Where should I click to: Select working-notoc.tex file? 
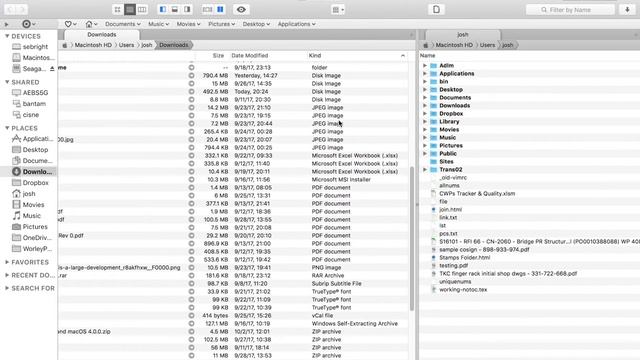(x=463, y=289)
